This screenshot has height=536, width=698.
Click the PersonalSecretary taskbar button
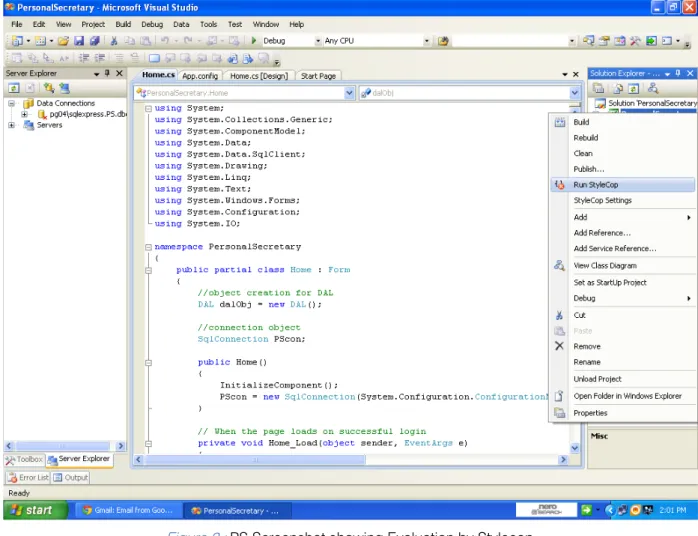point(238,511)
